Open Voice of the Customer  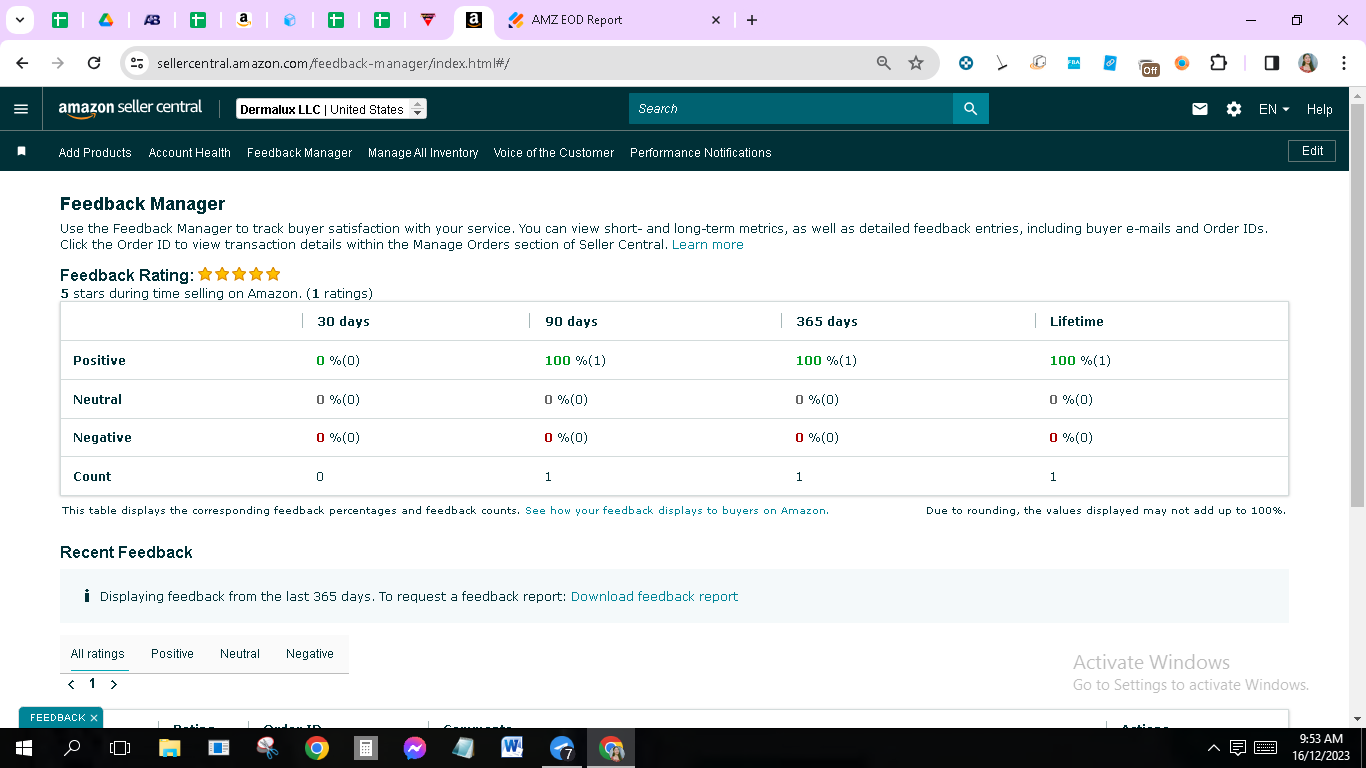tap(554, 153)
